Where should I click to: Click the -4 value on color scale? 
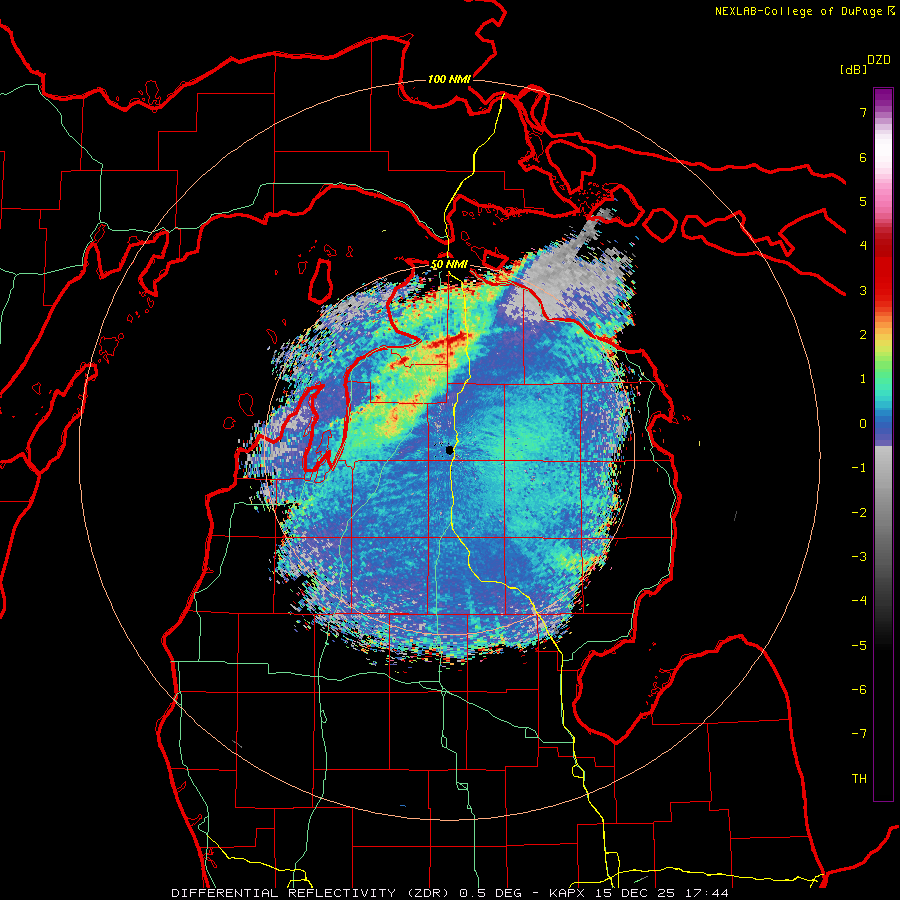[859, 601]
